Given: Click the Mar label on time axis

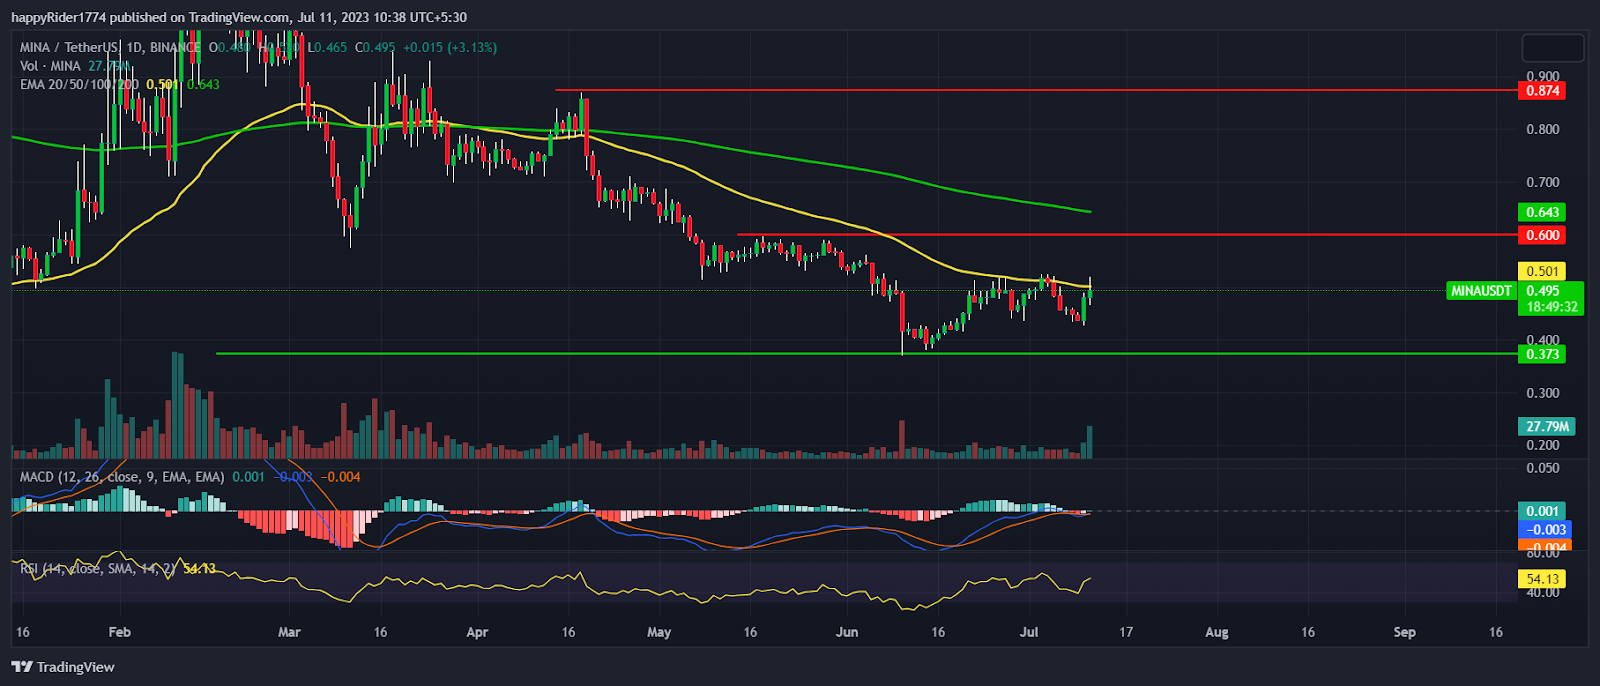Looking at the screenshot, I should click(289, 632).
